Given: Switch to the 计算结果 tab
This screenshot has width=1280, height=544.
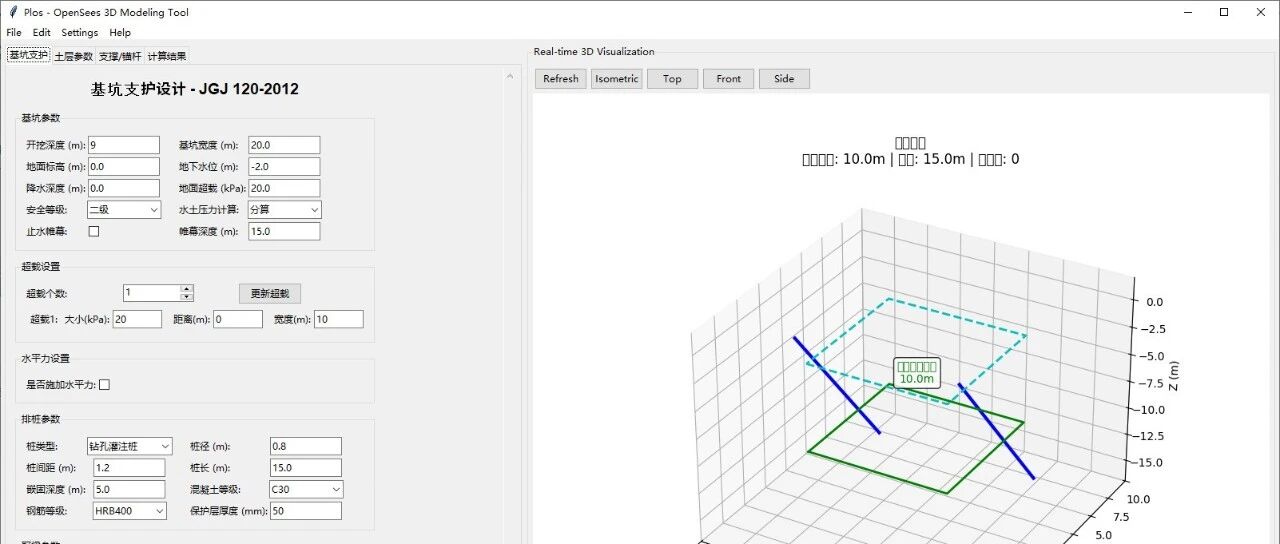Looking at the screenshot, I should (167, 56).
